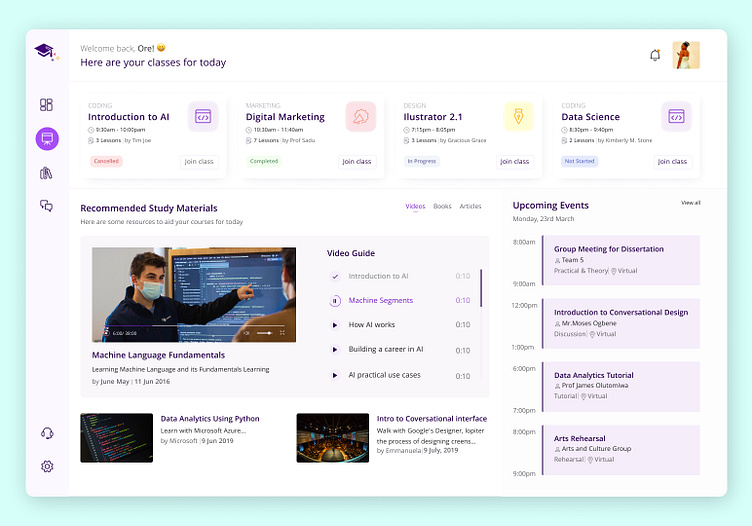Play Building a career in AI video
This screenshot has height=526, width=752.
tap(335, 350)
